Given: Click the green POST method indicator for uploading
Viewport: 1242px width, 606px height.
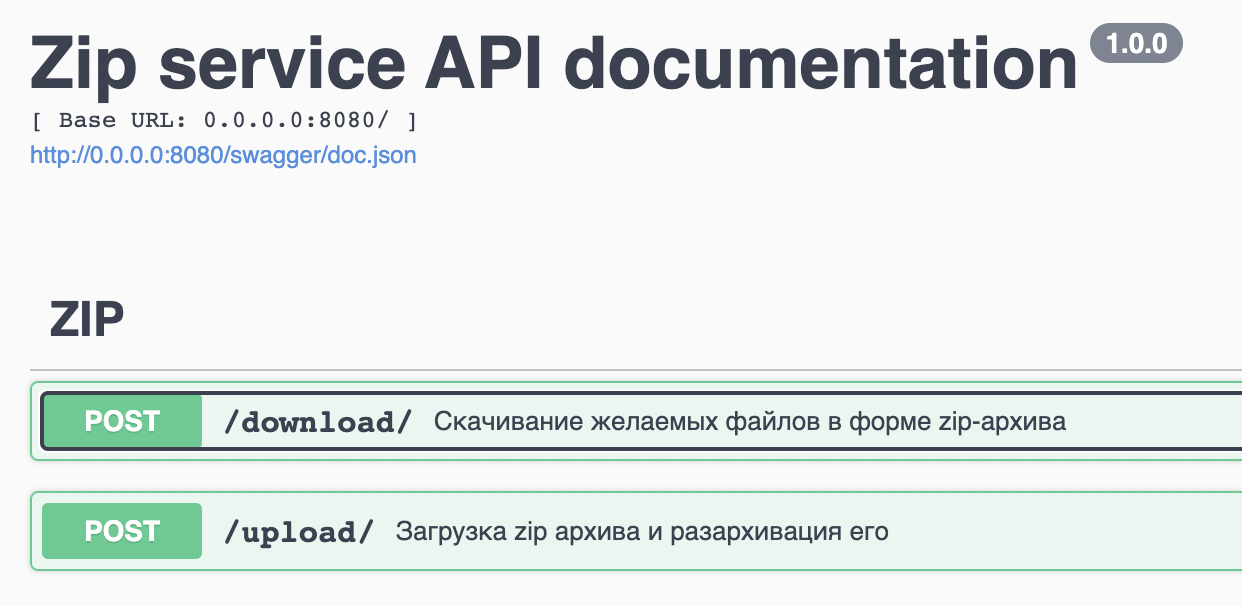Looking at the screenshot, I should click(x=121, y=531).
